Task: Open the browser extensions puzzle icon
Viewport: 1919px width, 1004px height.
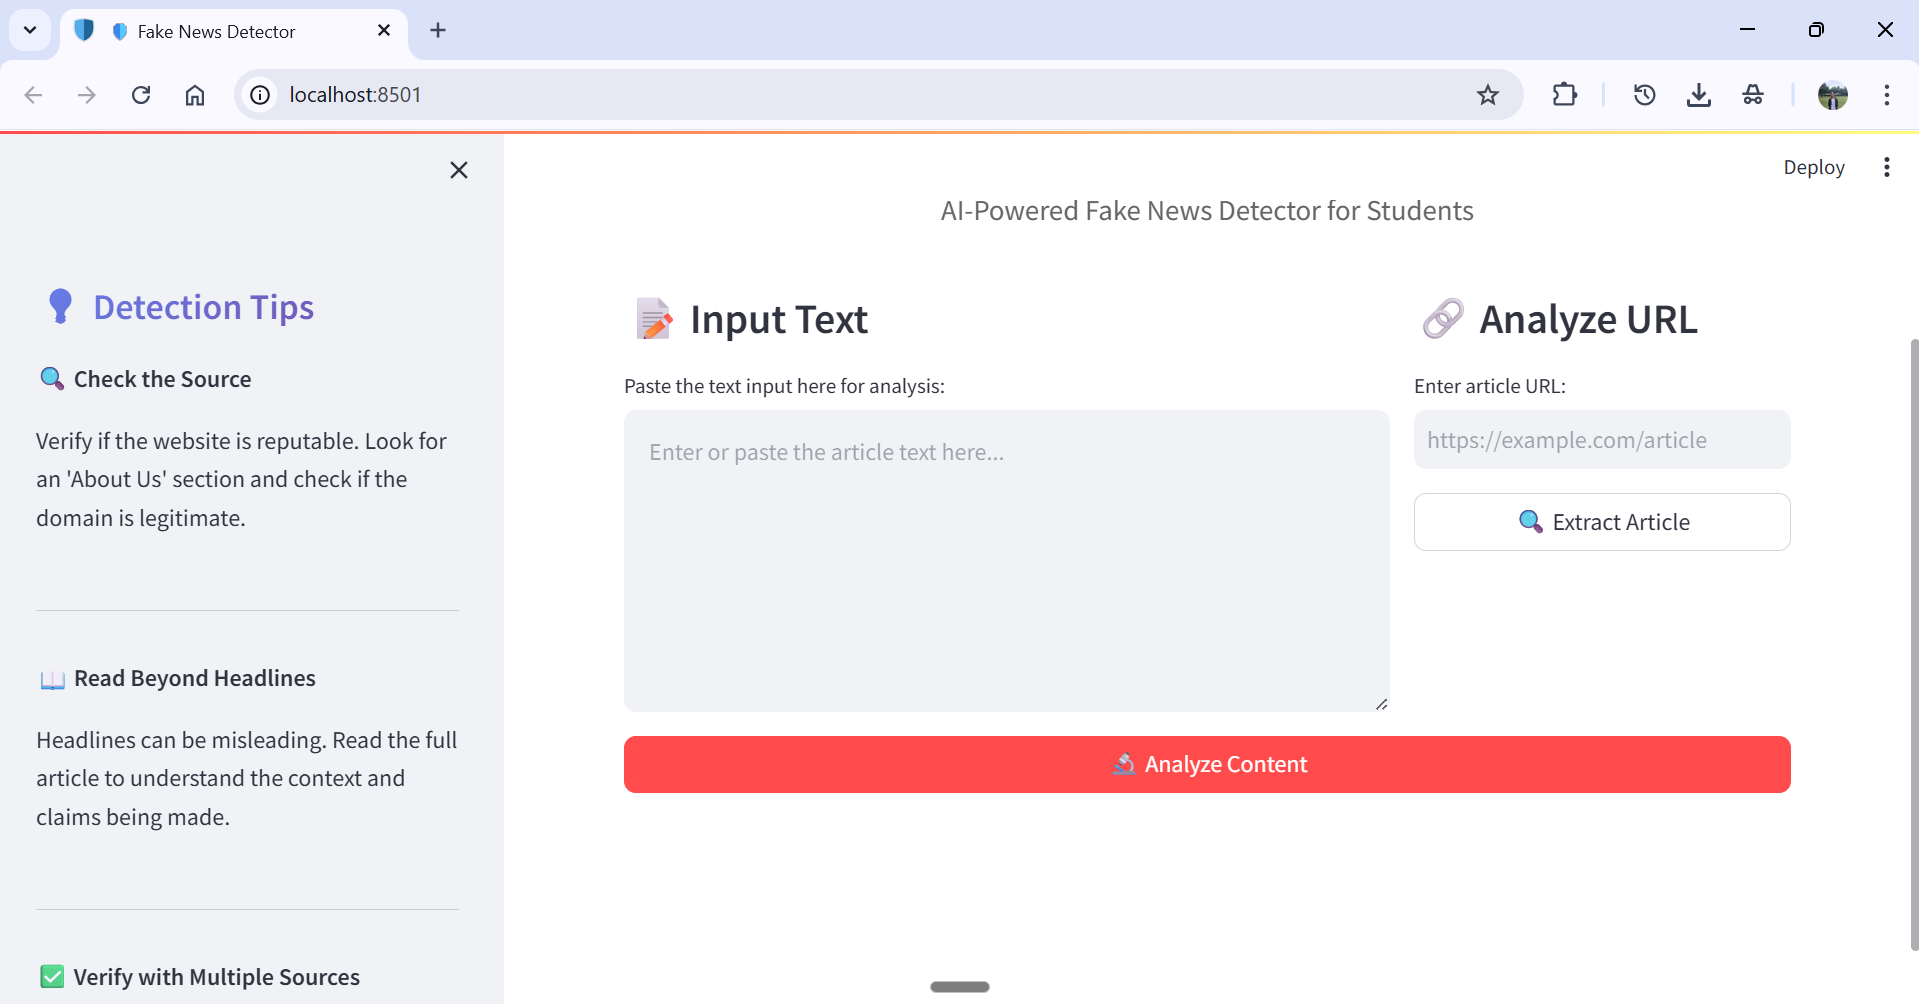Action: 1565,95
